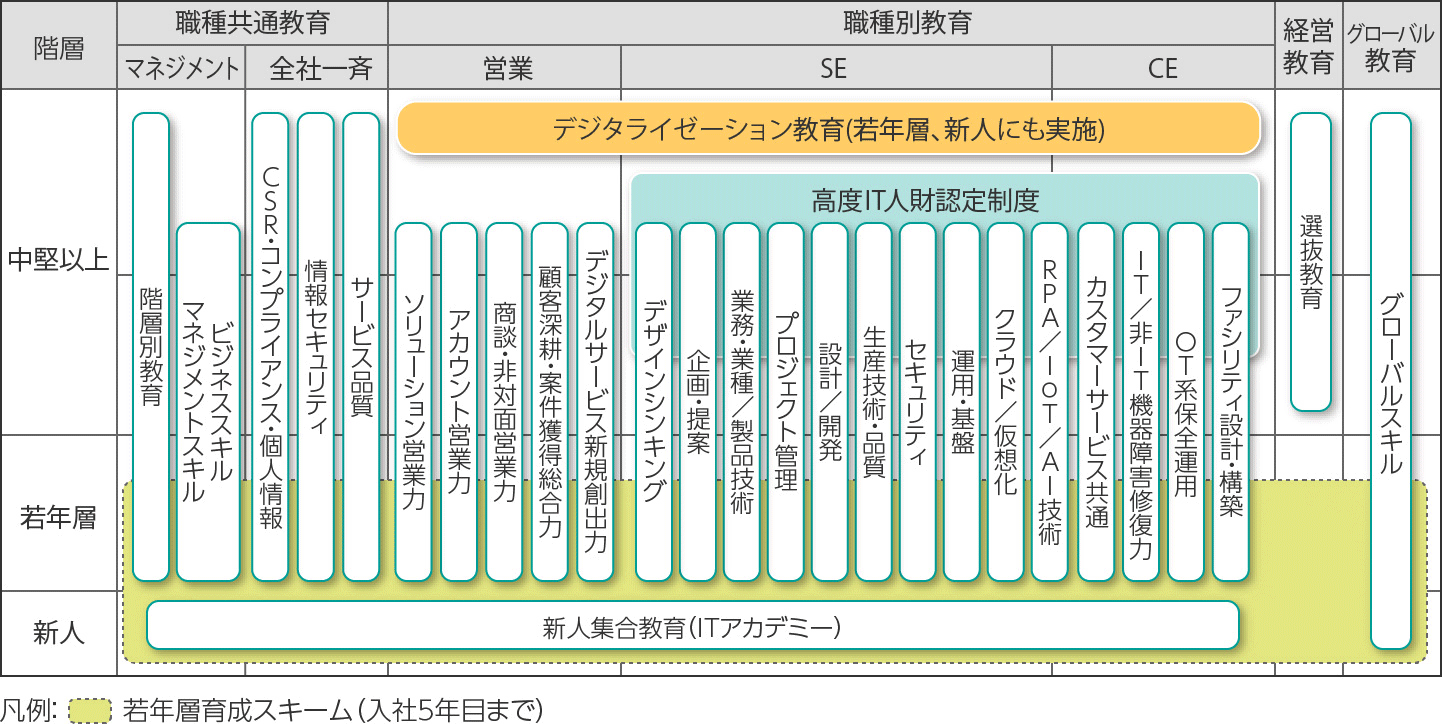
Task: Select the 顧客深耕・案件獲得総合力 box
Action: point(550,402)
